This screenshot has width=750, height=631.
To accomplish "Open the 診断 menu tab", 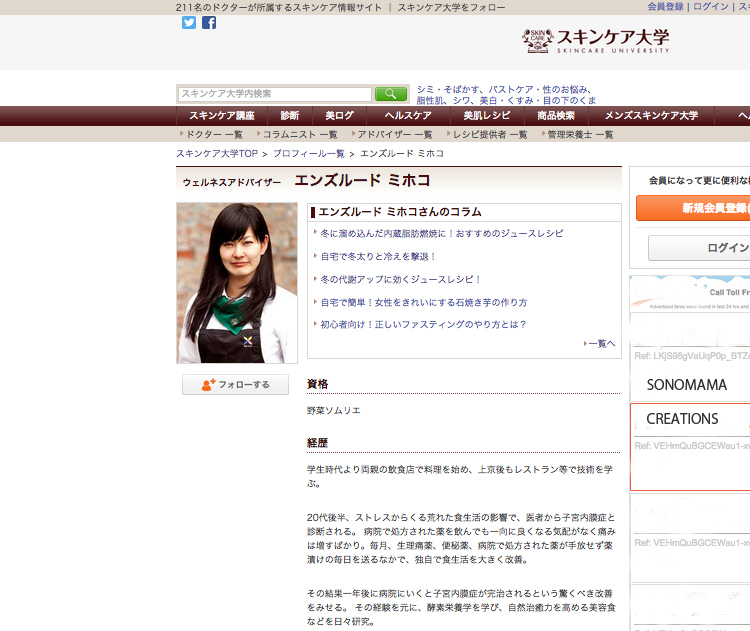I will pos(289,116).
